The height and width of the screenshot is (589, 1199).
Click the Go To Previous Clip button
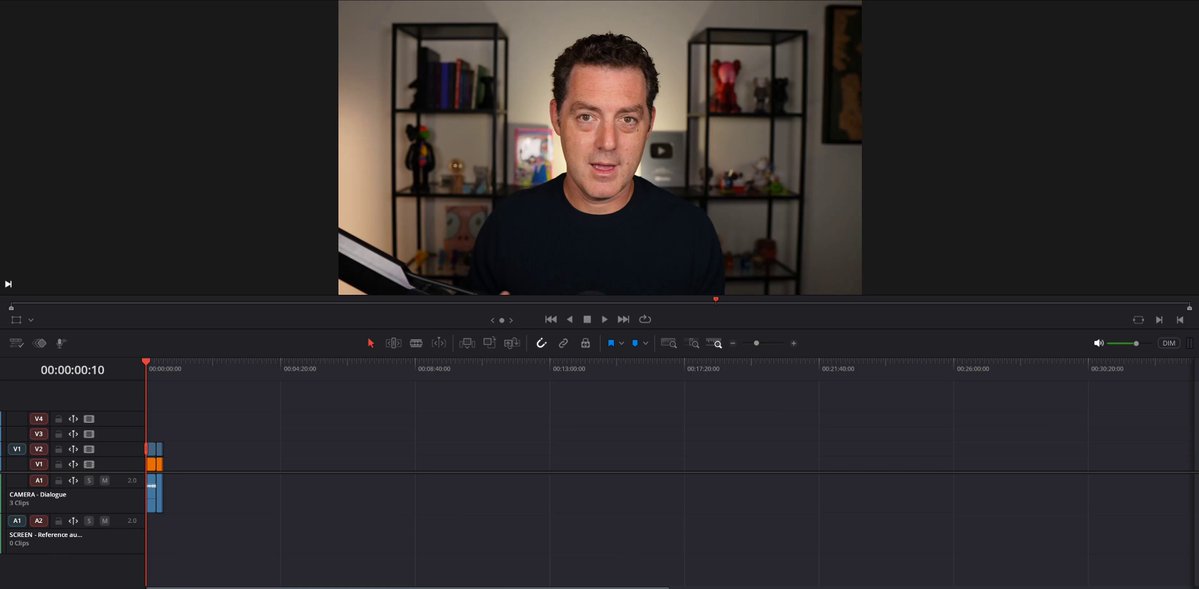coord(1180,320)
